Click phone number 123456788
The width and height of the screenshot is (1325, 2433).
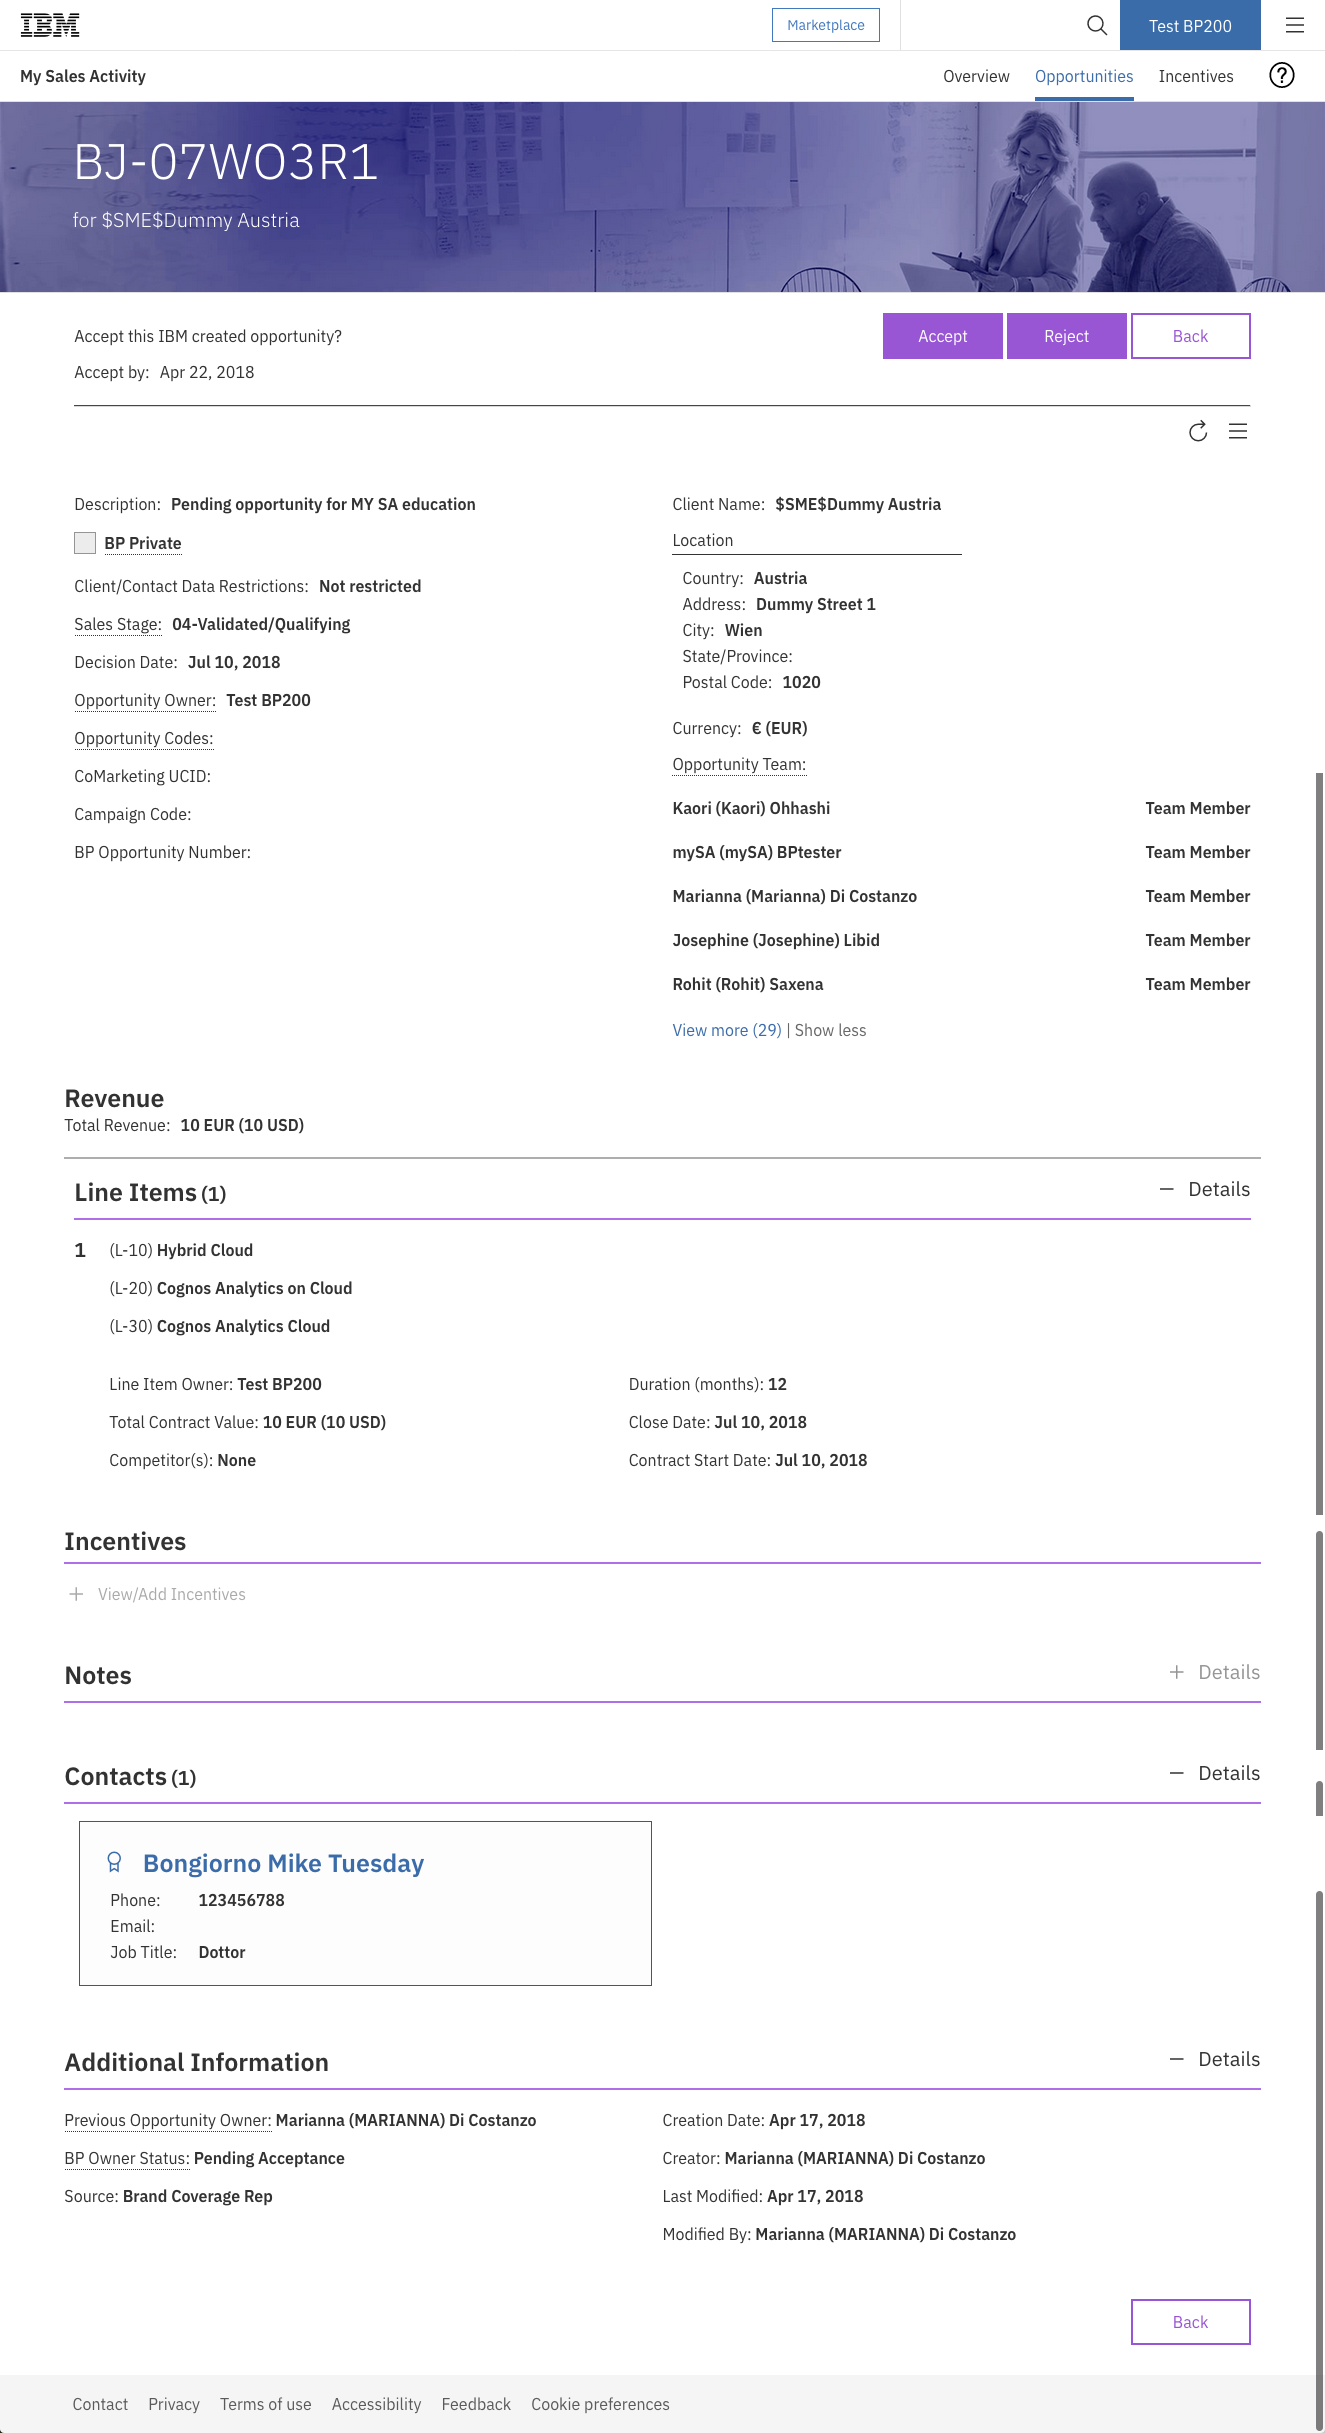[242, 1900]
